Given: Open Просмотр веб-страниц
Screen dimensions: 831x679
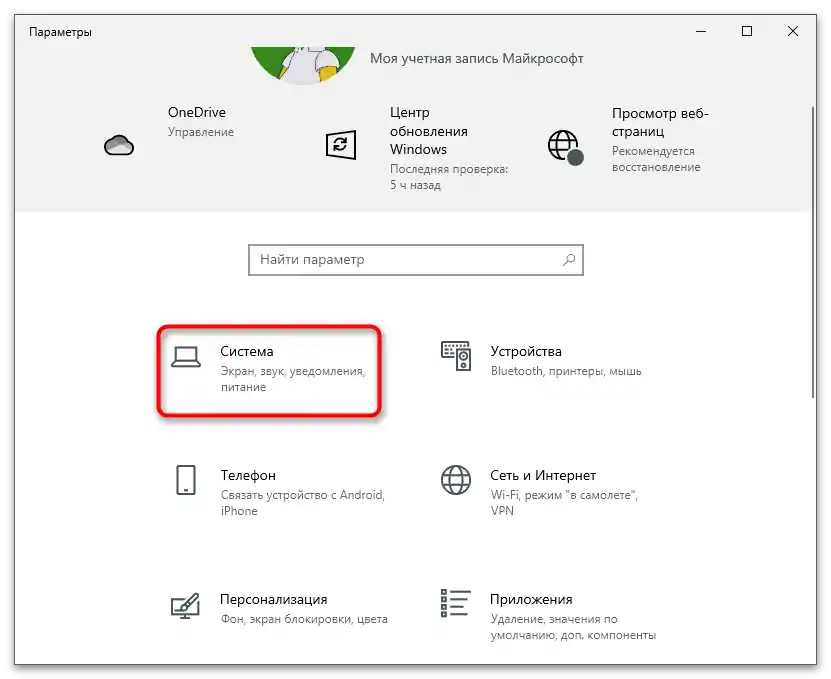Looking at the screenshot, I should click(x=660, y=122).
